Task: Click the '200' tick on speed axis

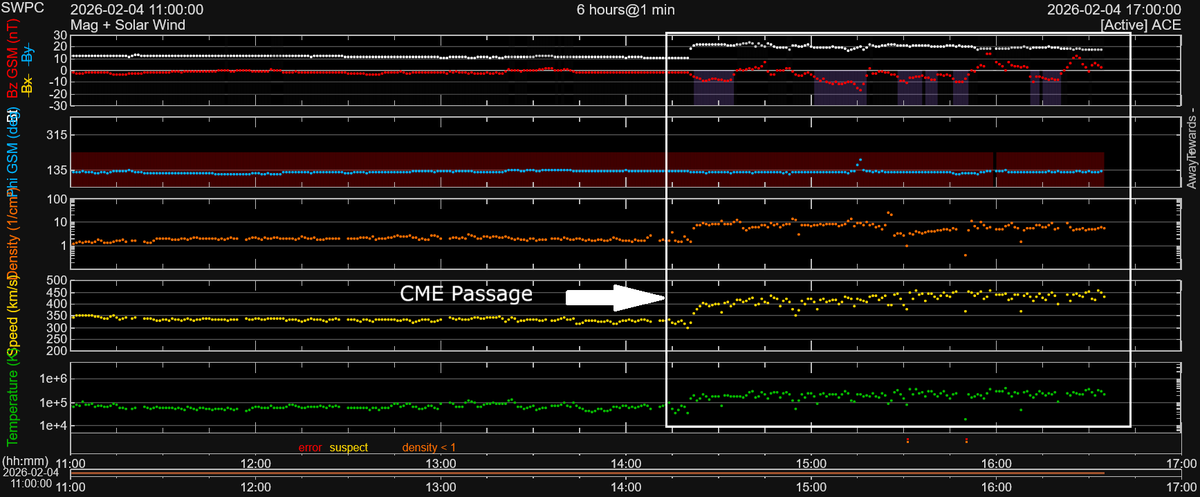Action: click(56, 352)
